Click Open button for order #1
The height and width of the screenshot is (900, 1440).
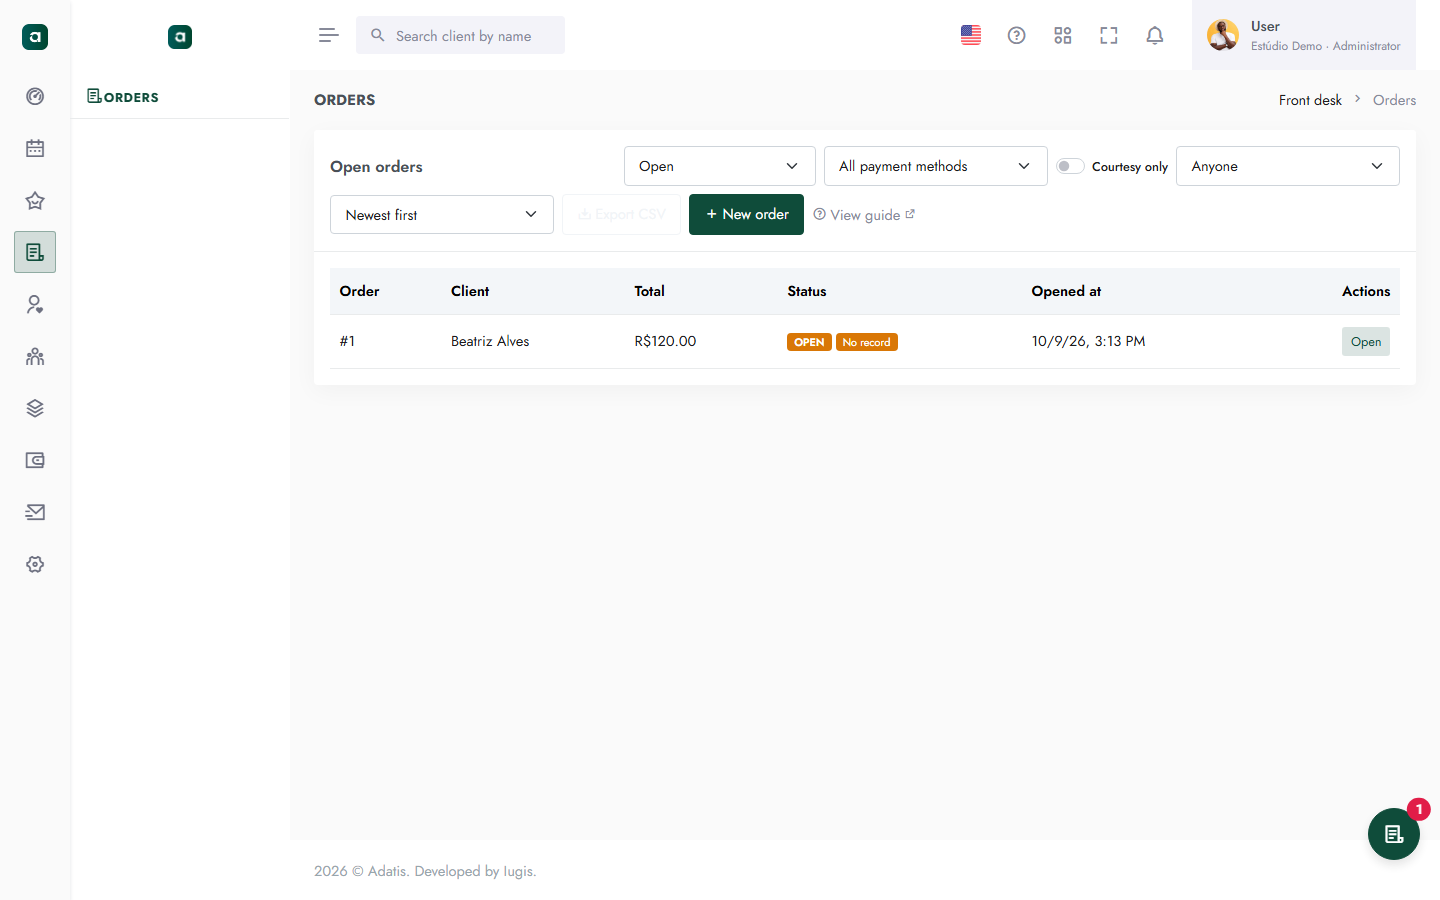[x=1366, y=342]
